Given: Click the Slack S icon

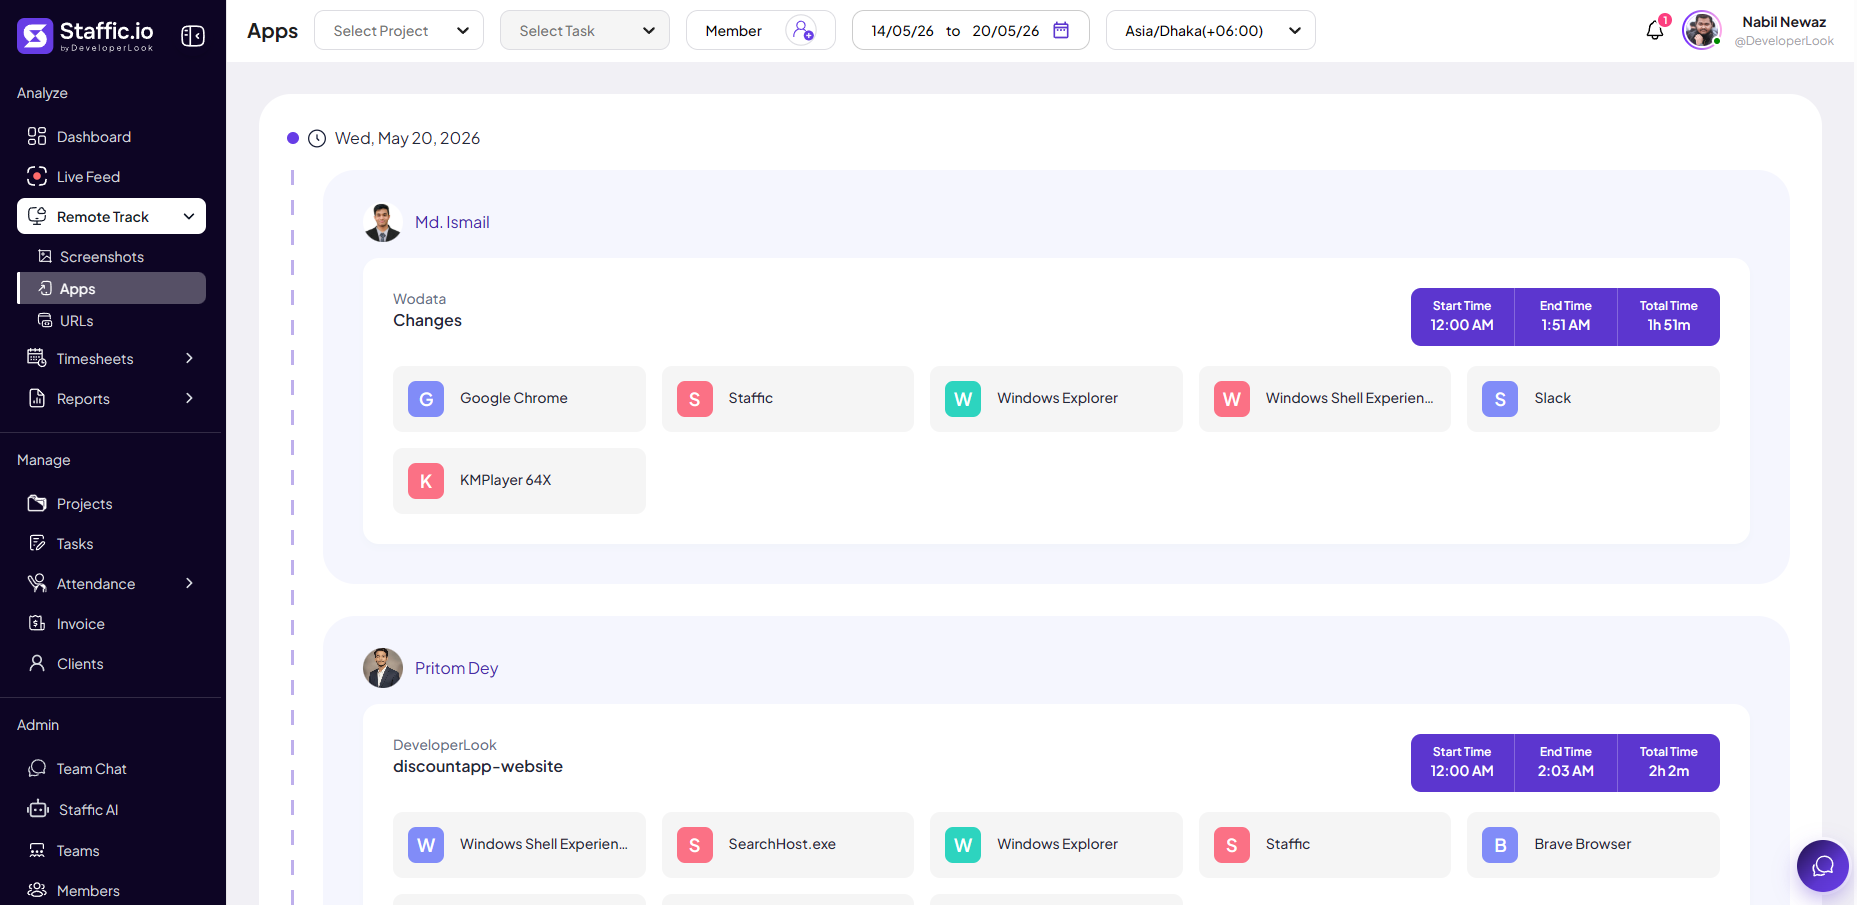Looking at the screenshot, I should (1500, 399).
